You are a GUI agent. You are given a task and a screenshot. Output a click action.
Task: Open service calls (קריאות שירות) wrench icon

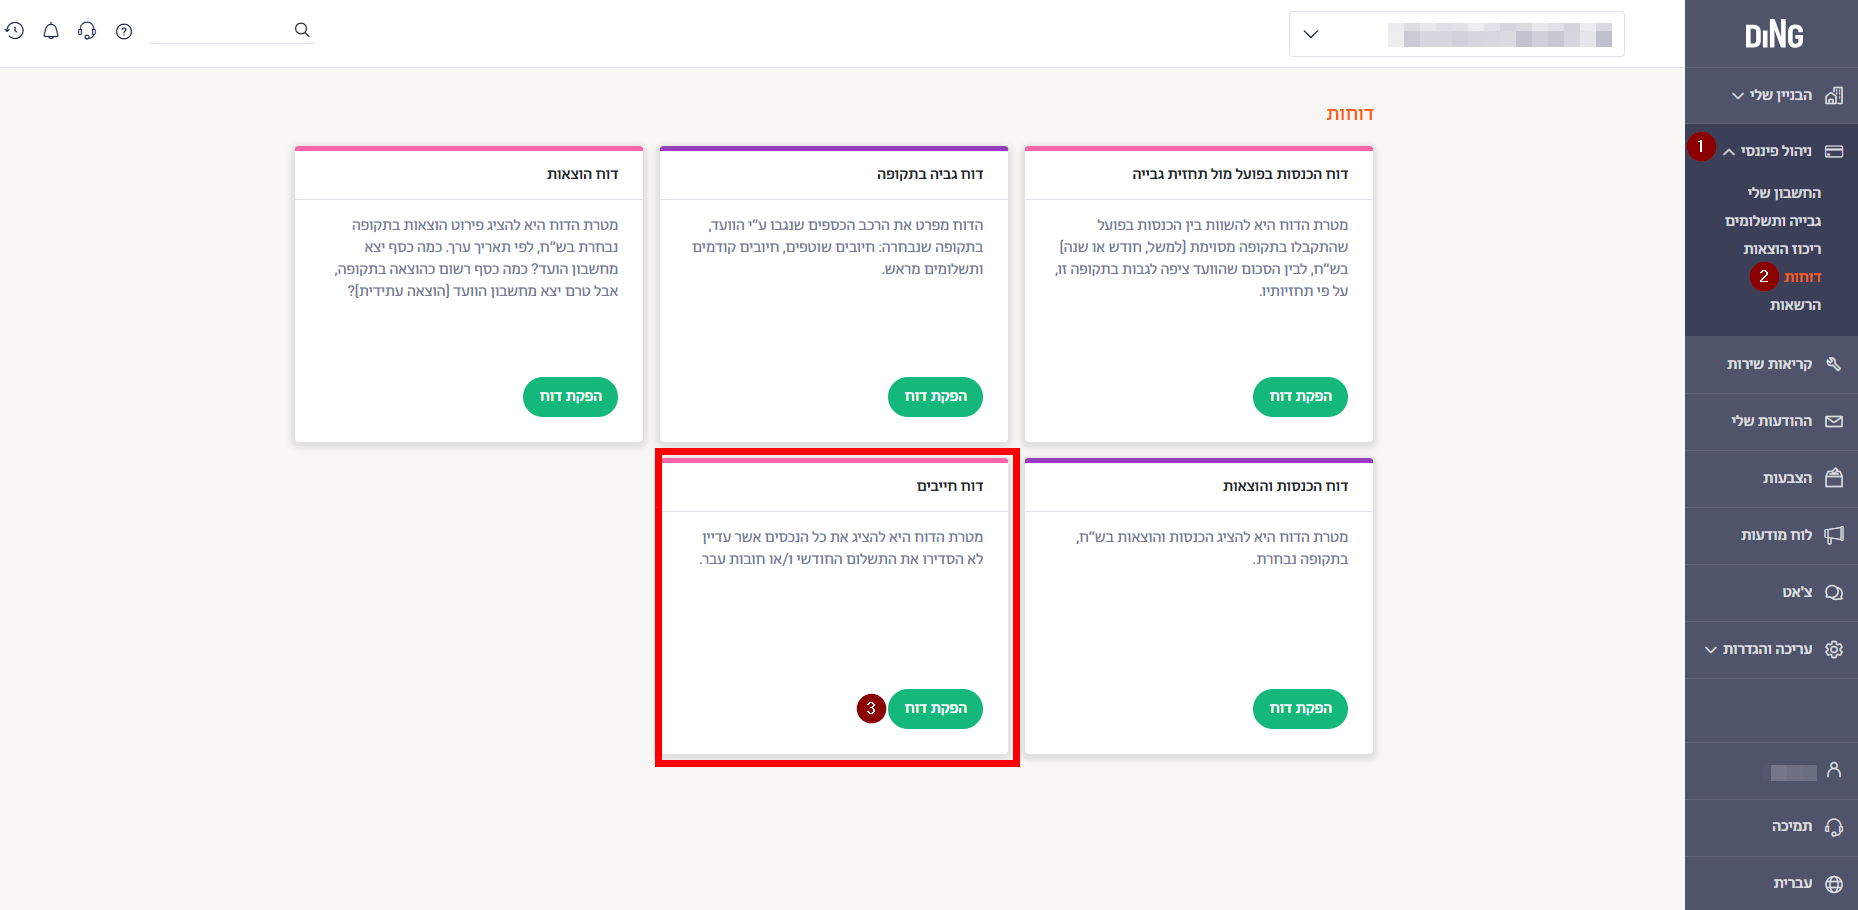pyautogui.click(x=1833, y=364)
